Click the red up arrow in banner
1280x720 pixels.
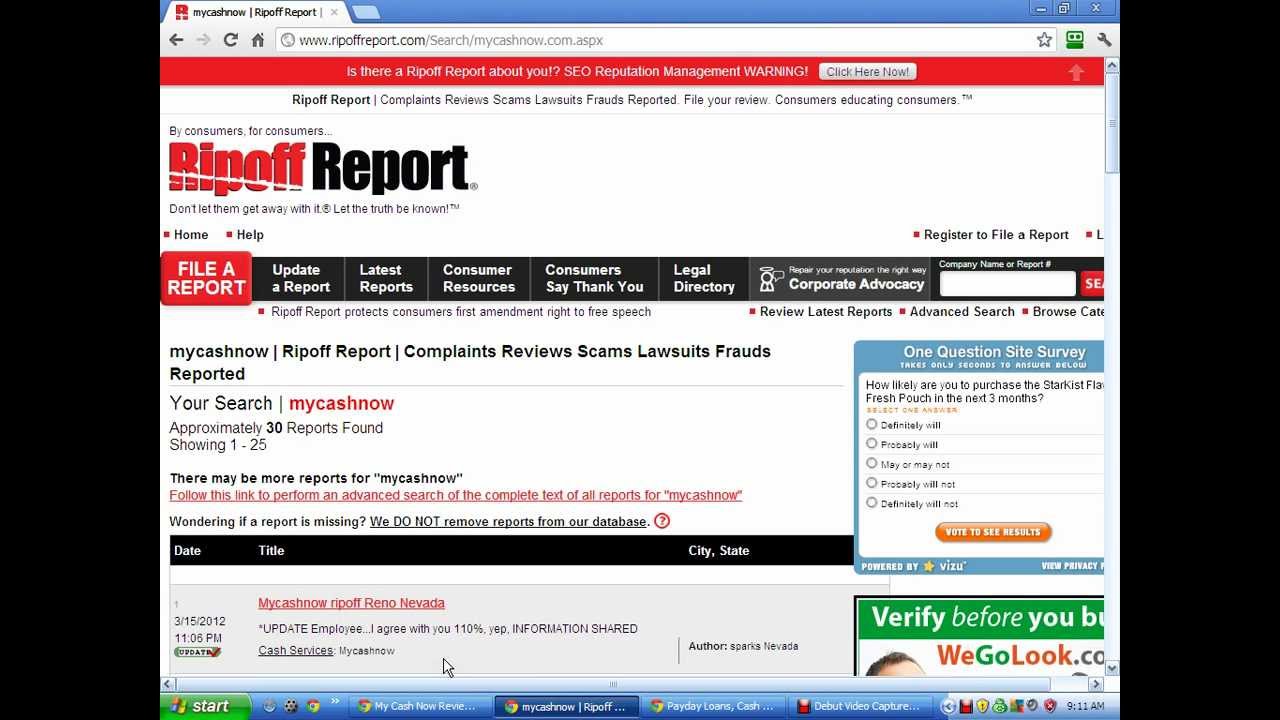[x=1076, y=72]
